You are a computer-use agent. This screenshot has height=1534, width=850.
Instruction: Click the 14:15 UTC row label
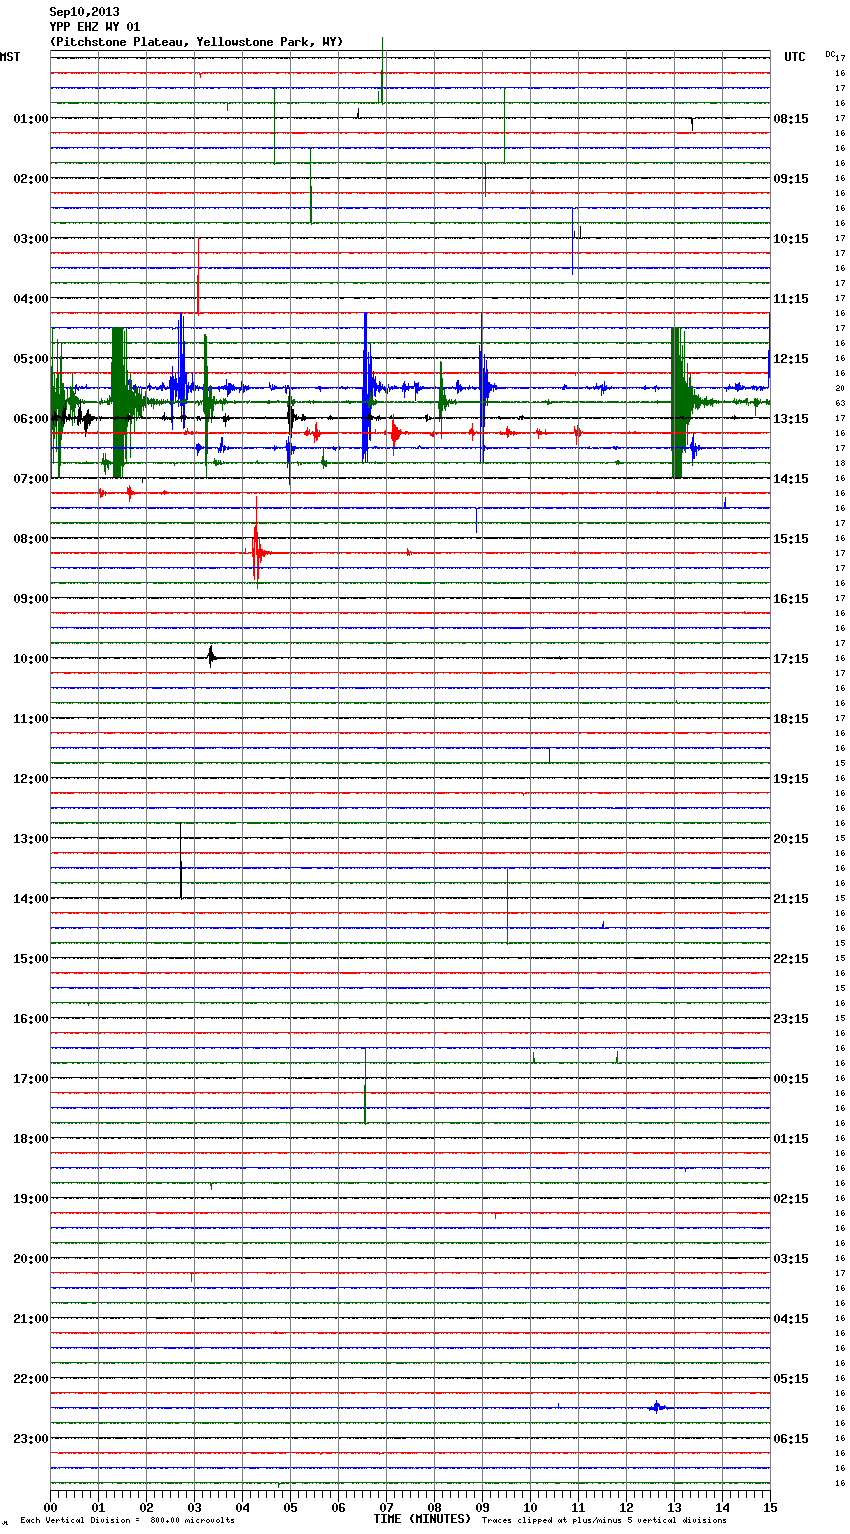point(791,478)
